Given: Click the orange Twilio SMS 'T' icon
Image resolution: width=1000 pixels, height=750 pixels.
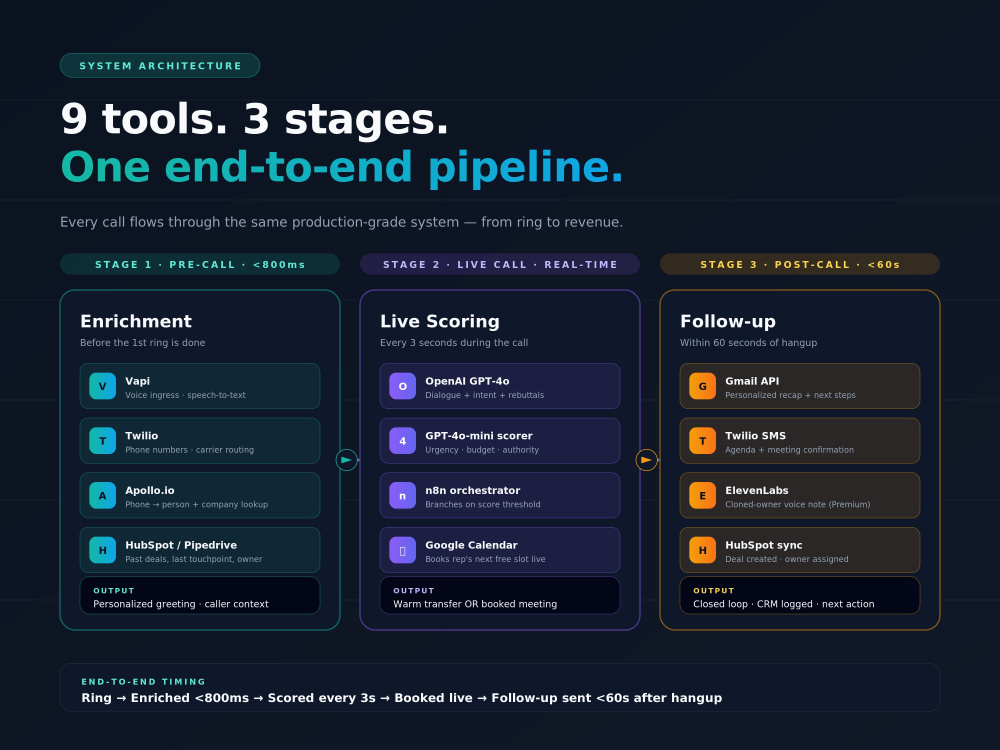Looking at the screenshot, I should 702,441.
